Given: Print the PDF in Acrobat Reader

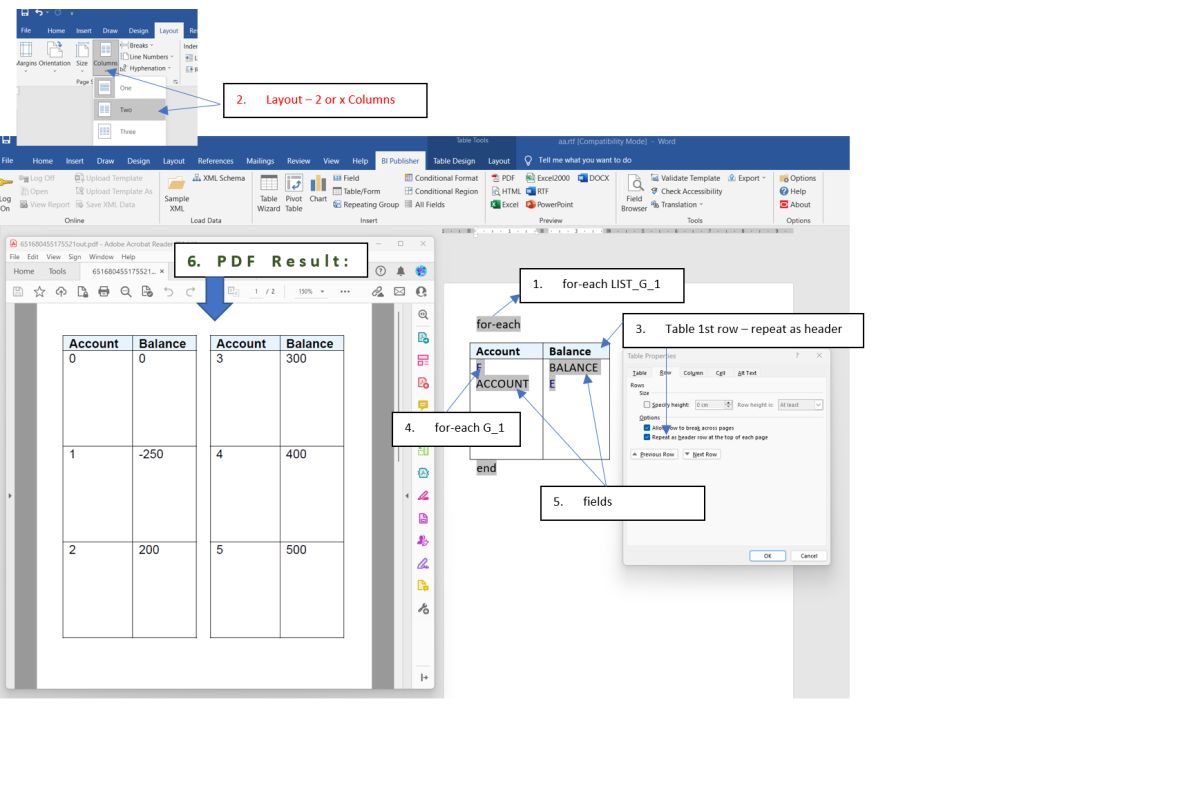Looking at the screenshot, I should click(x=104, y=291).
